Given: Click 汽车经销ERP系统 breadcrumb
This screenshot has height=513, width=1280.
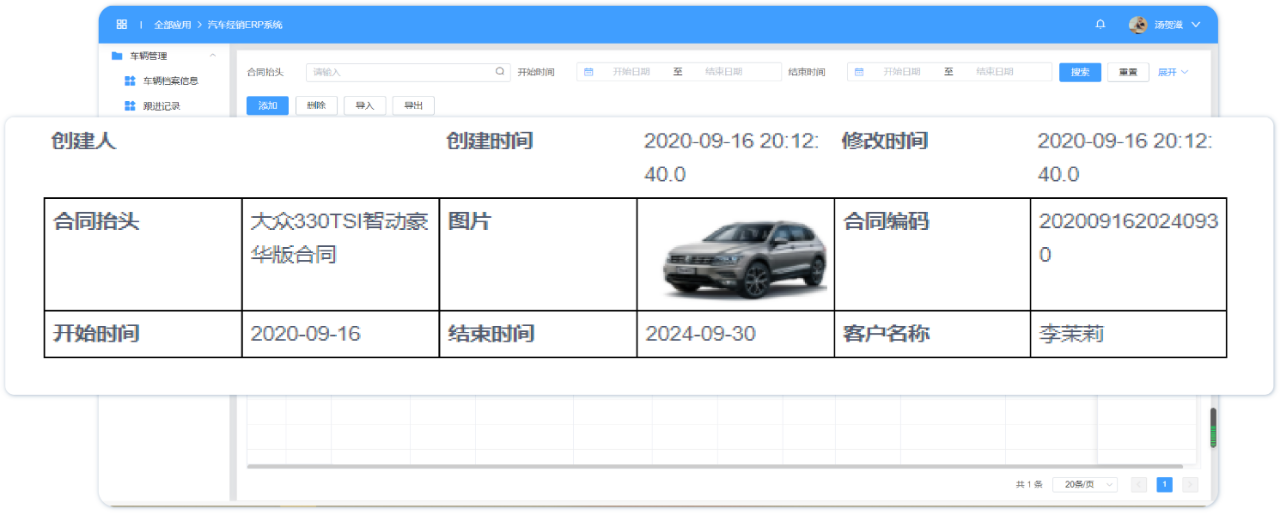Looking at the screenshot, I should [x=245, y=24].
